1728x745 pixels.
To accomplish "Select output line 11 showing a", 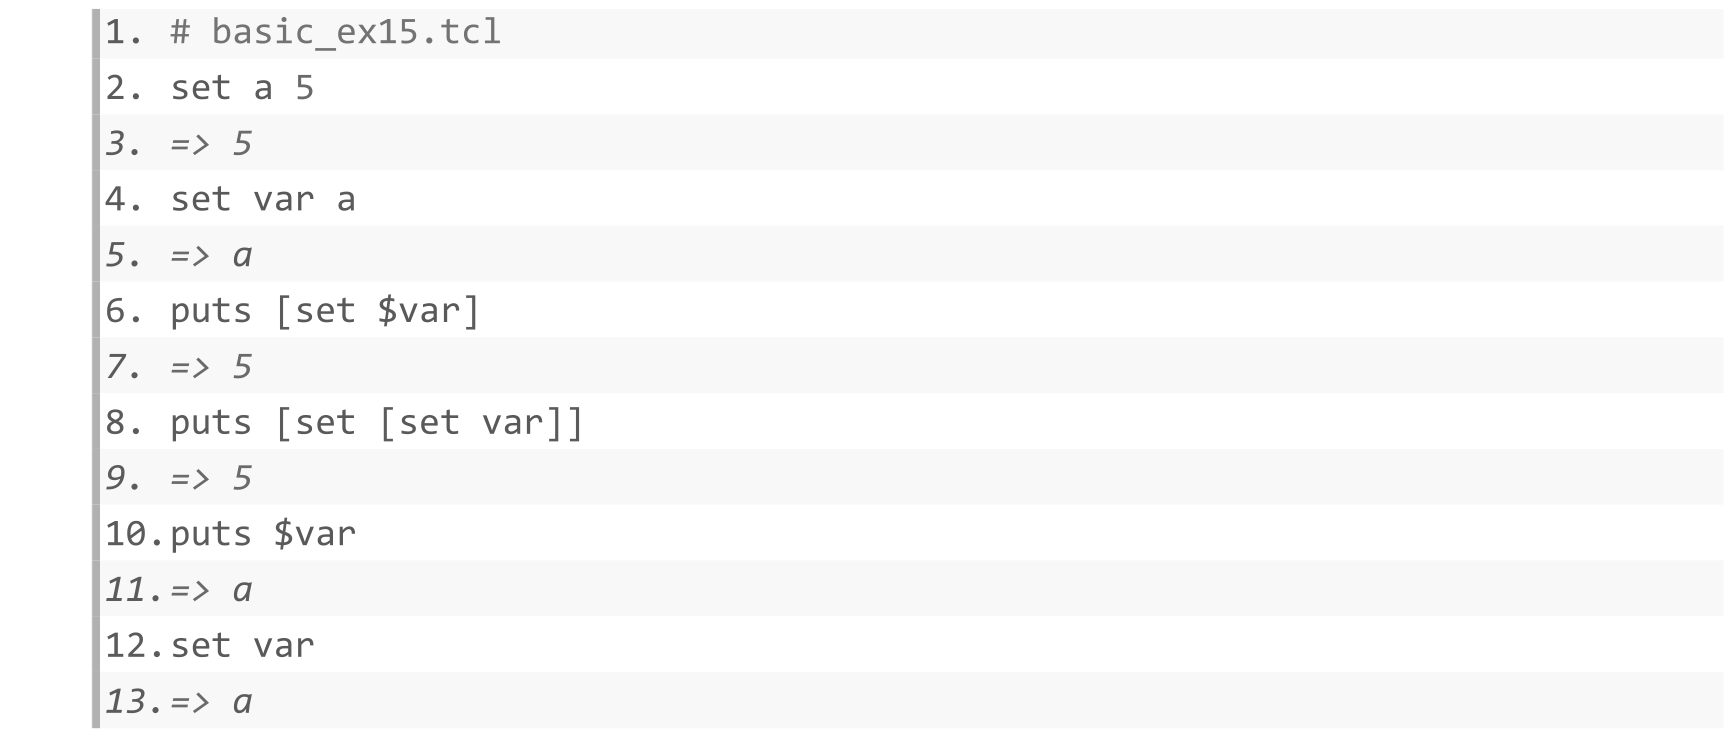I will click(211, 590).
